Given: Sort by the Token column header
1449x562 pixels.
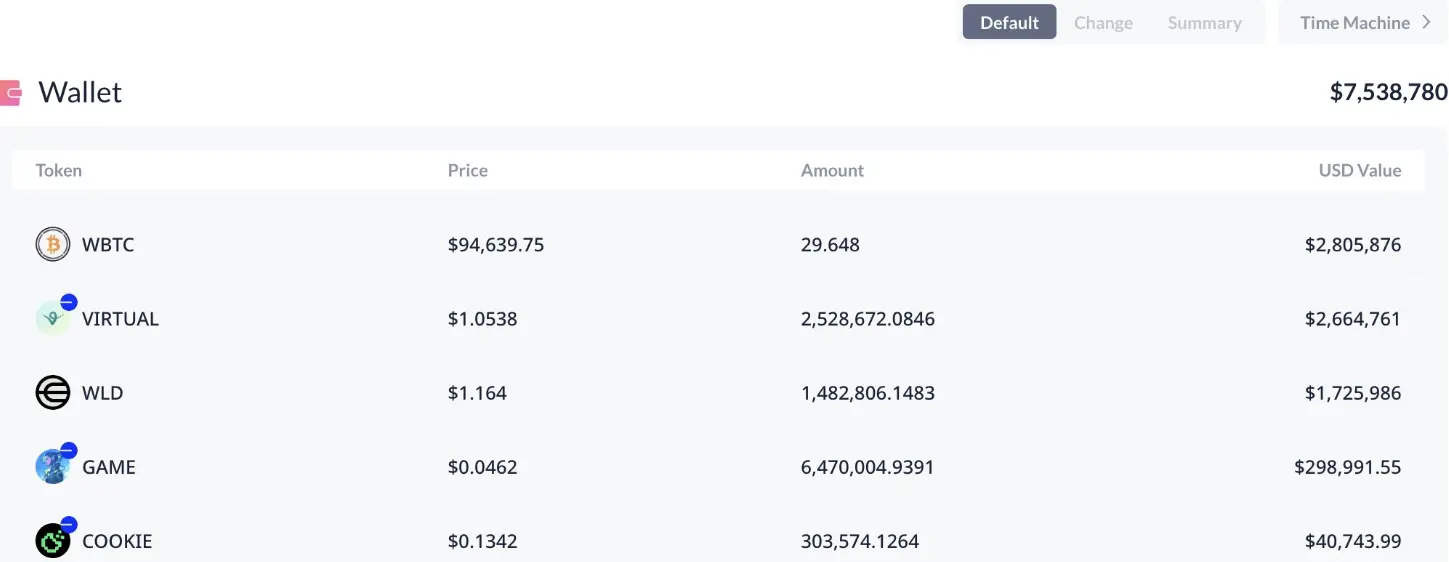Looking at the screenshot, I should pyautogui.click(x=59, y=170).
